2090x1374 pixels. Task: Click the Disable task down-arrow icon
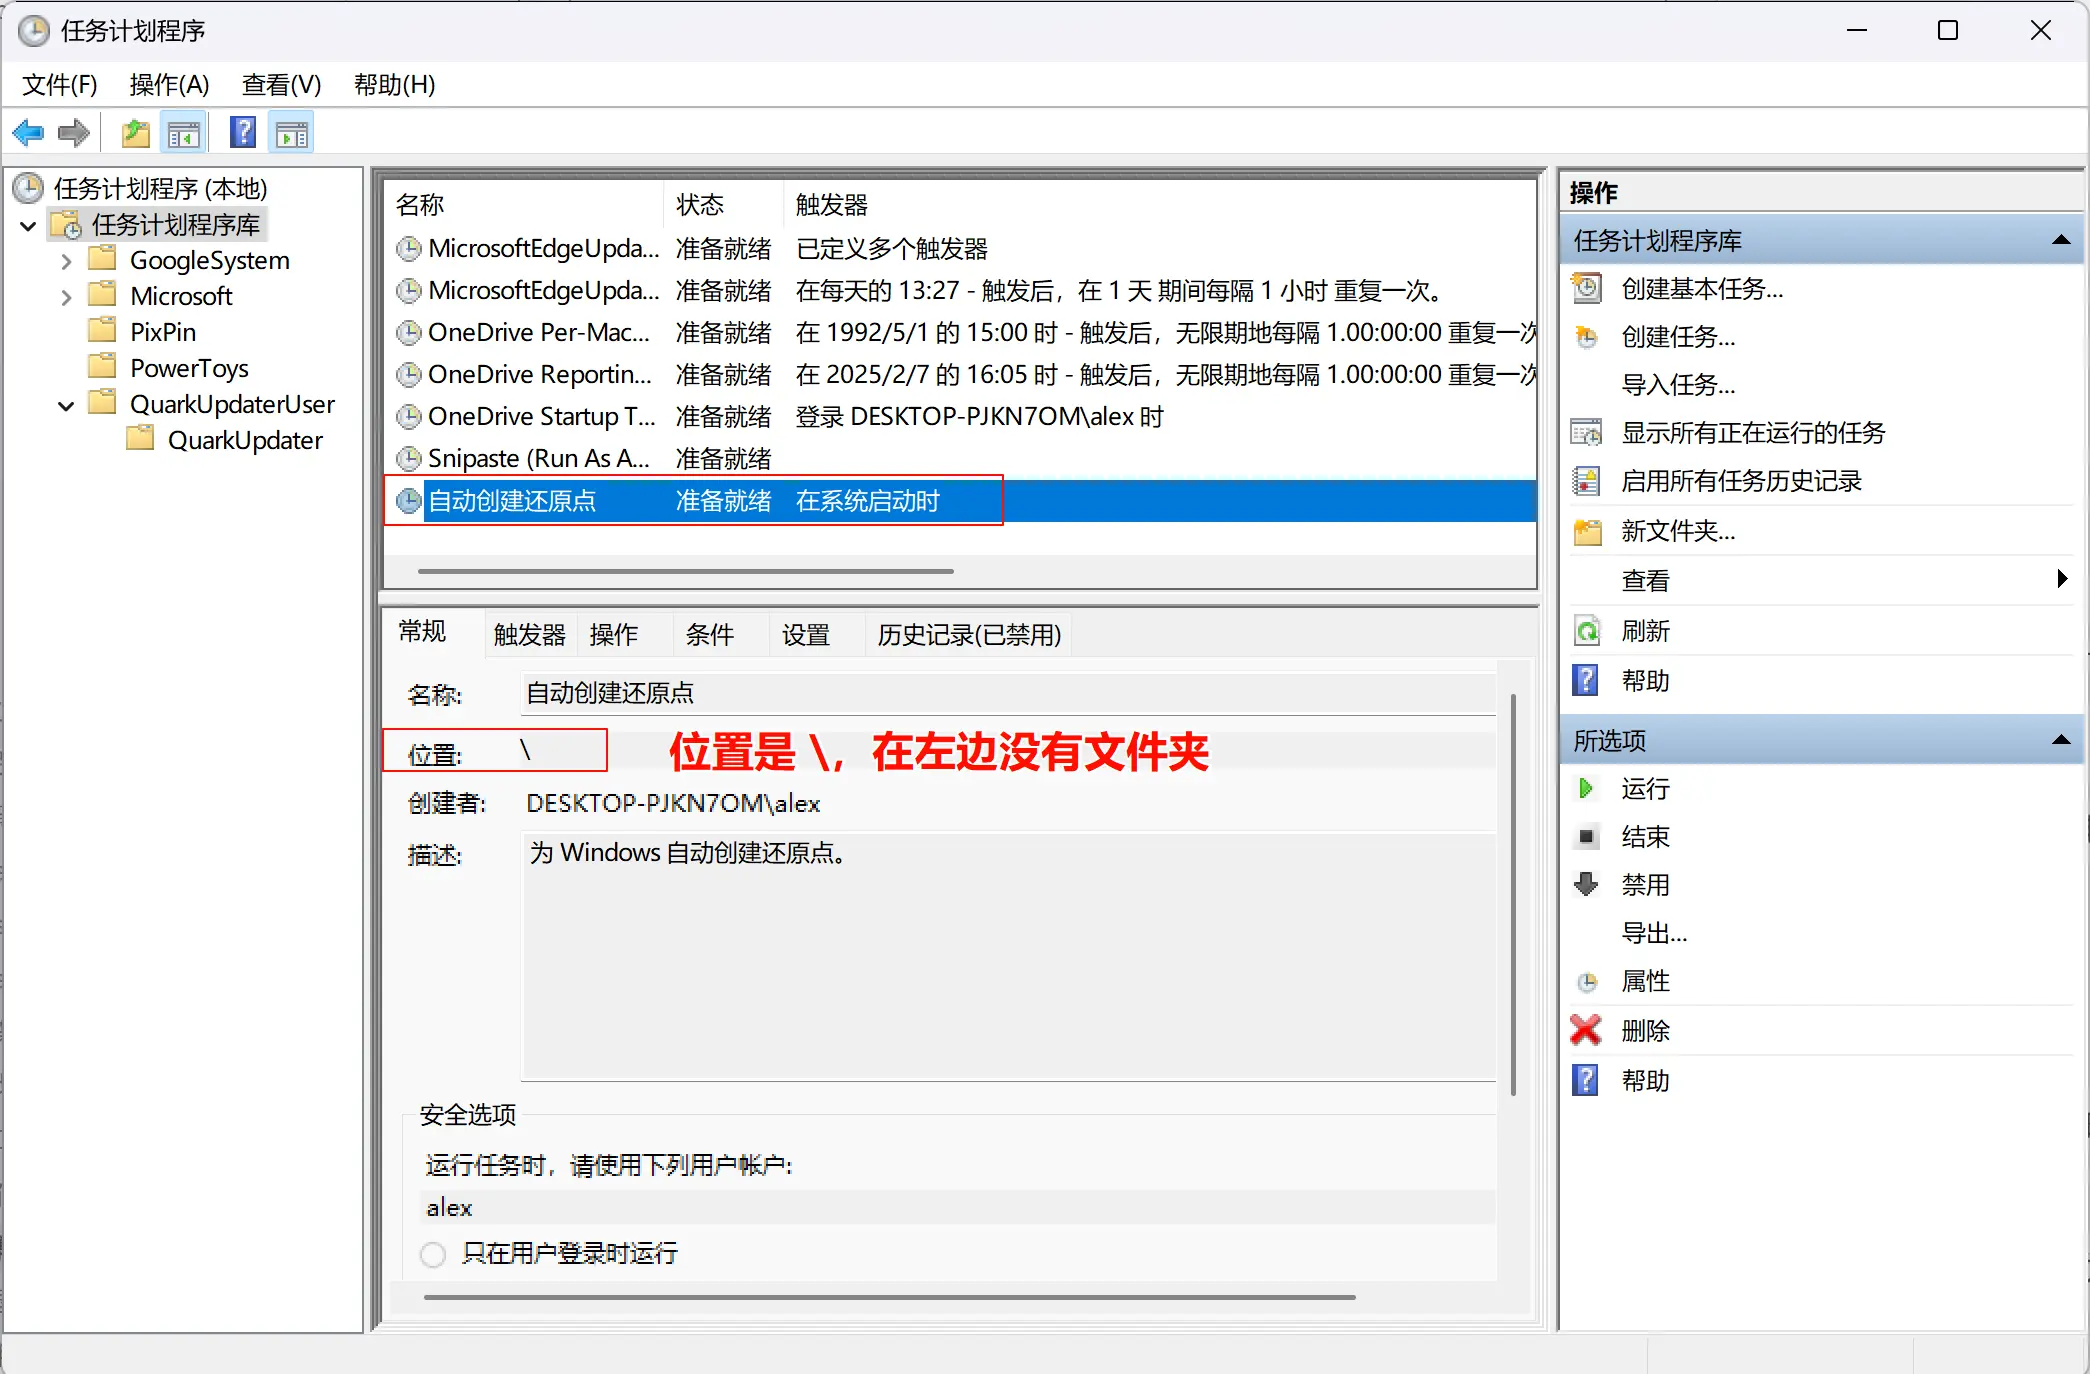(1586, 884)
